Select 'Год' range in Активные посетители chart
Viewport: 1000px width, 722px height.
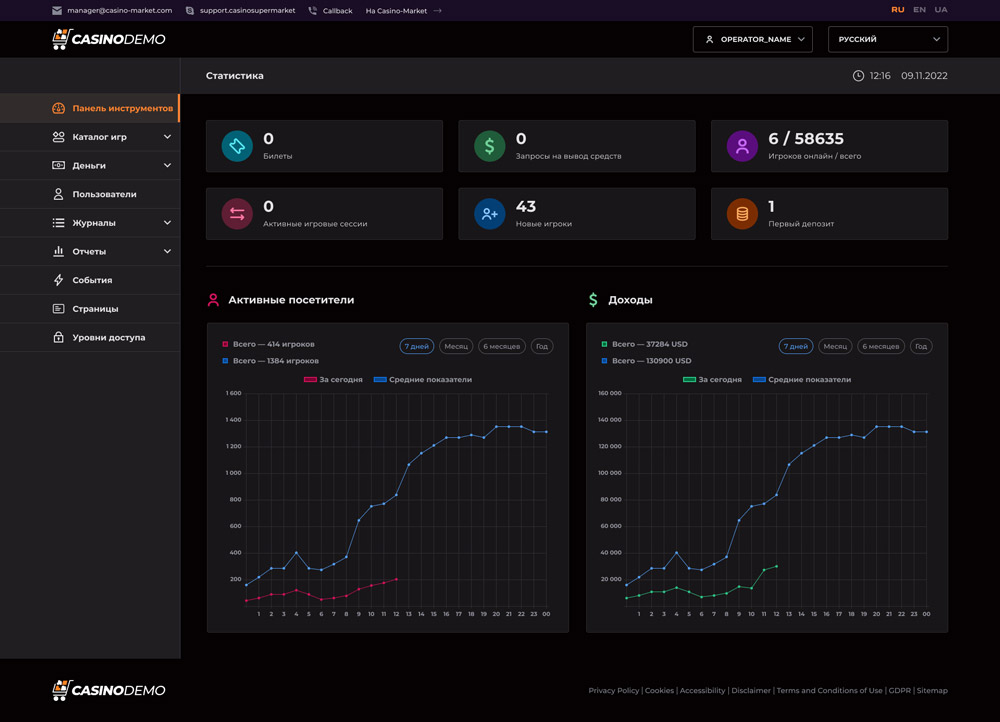coord(542,346)
